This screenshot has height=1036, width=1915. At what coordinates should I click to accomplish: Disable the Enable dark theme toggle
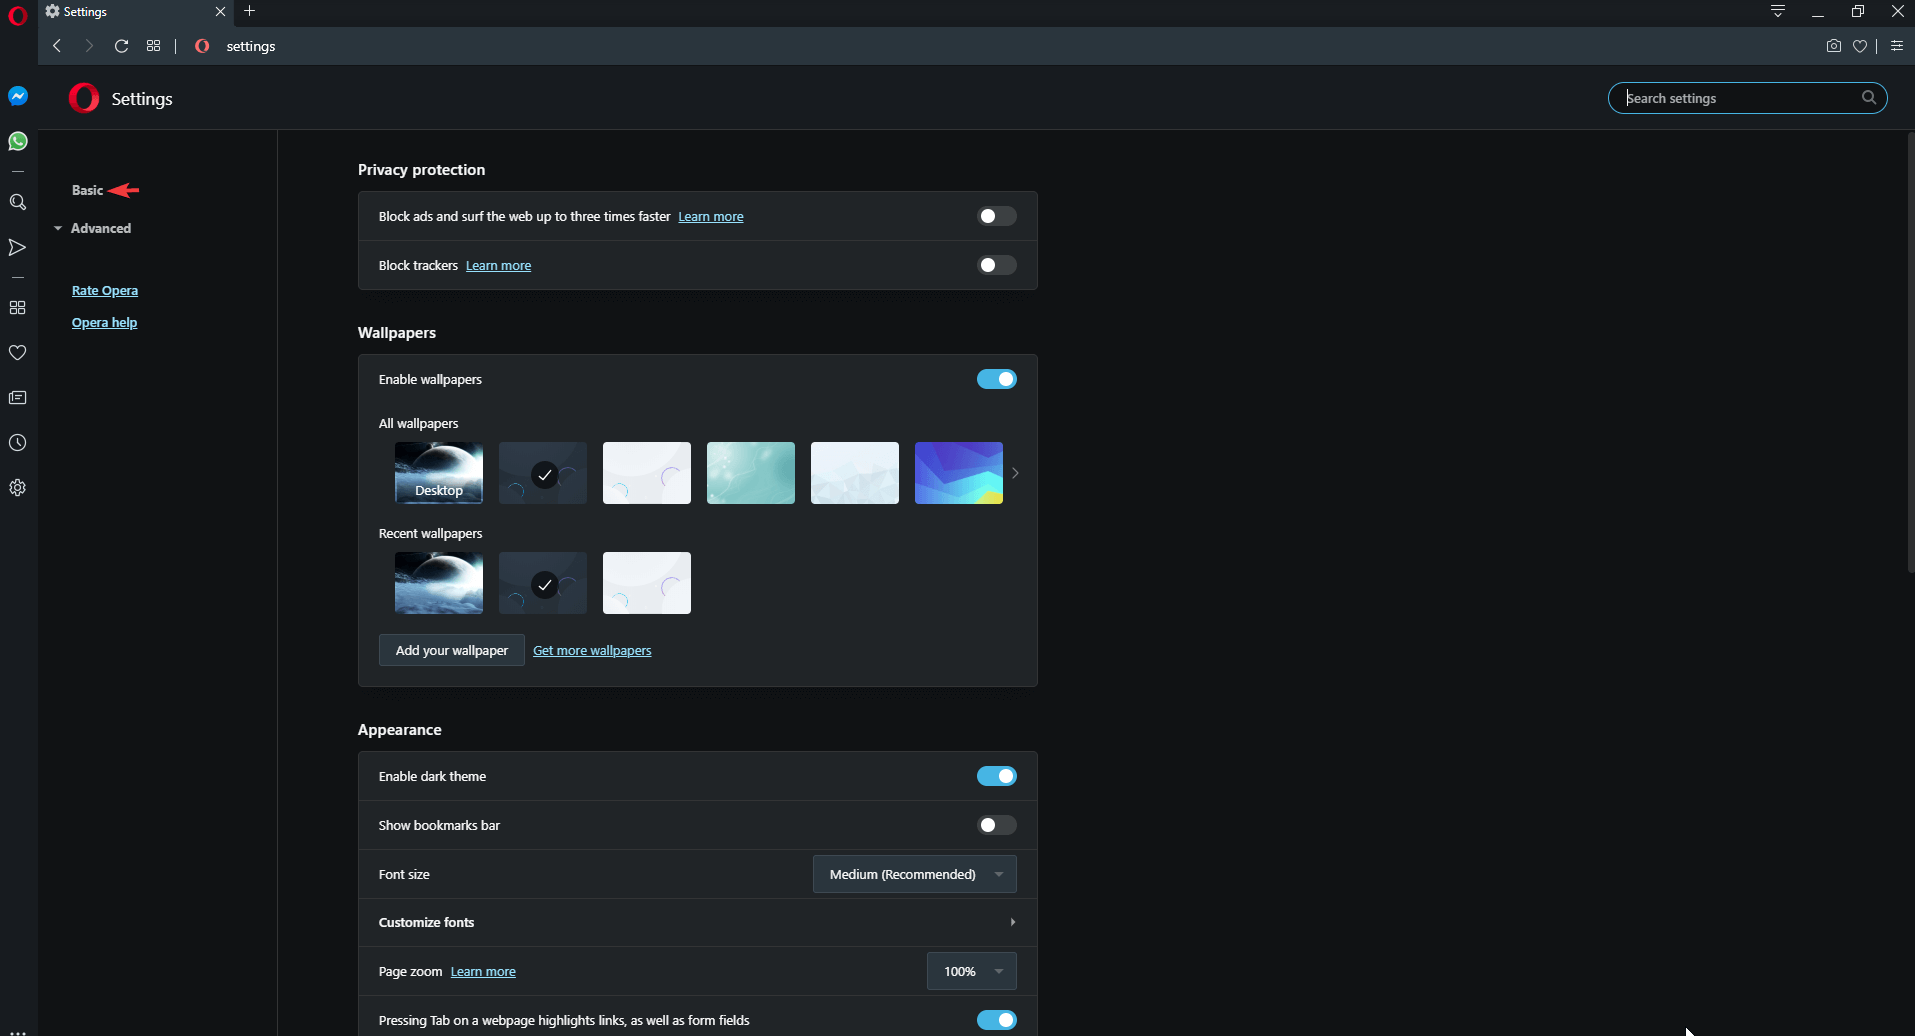pos(996,775)
